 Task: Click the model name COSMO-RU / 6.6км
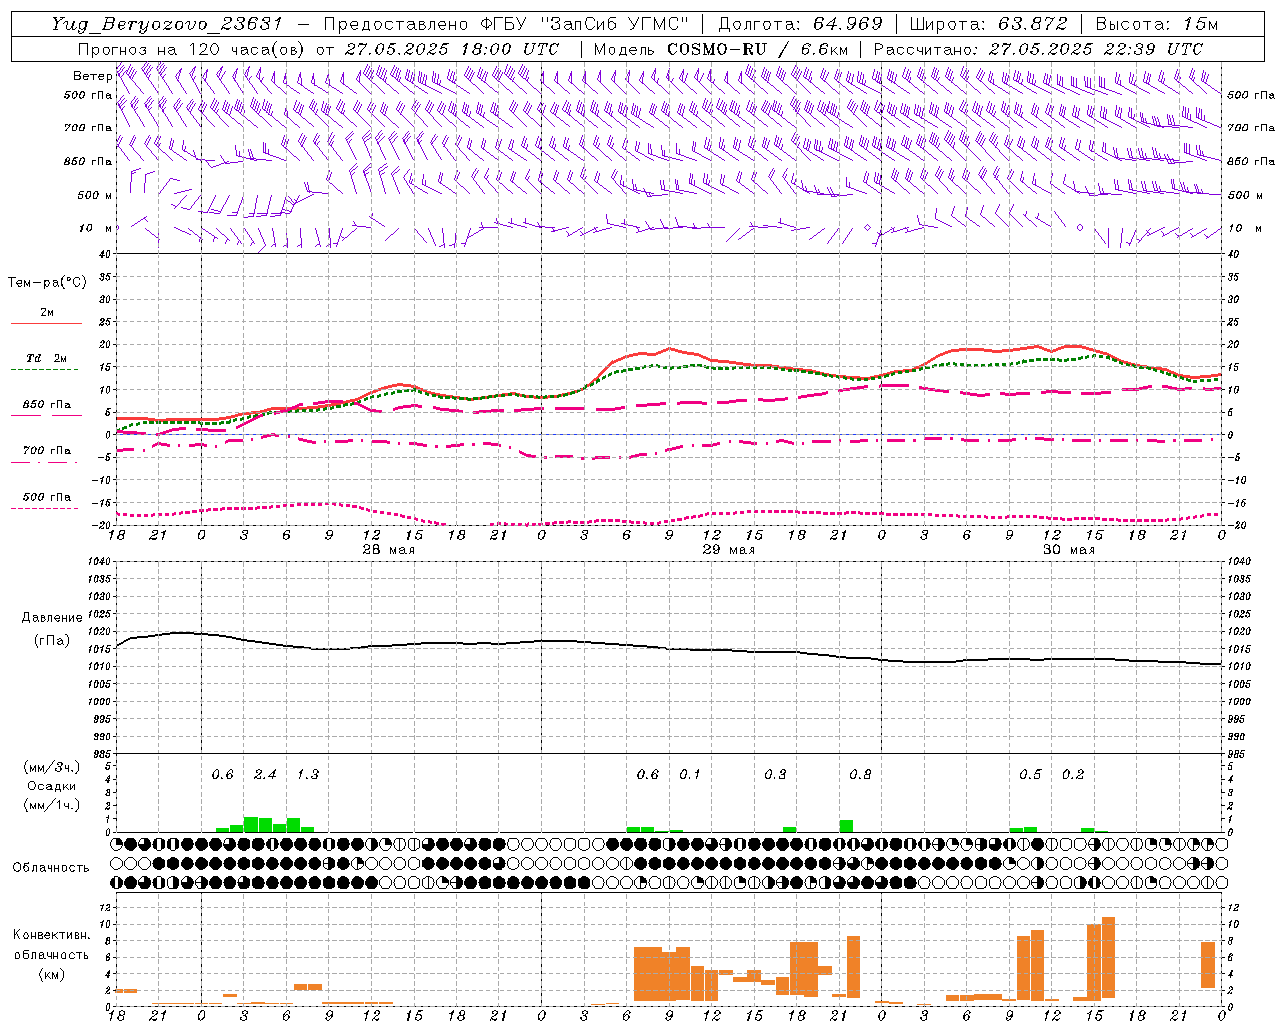tap(757, 48)
